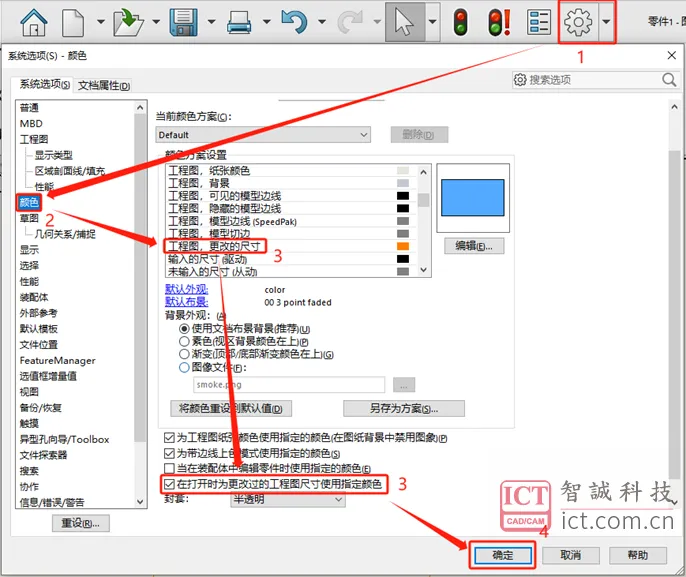Click 另存为方案(S)... button
686x577 pixels.
coord(404,409)
